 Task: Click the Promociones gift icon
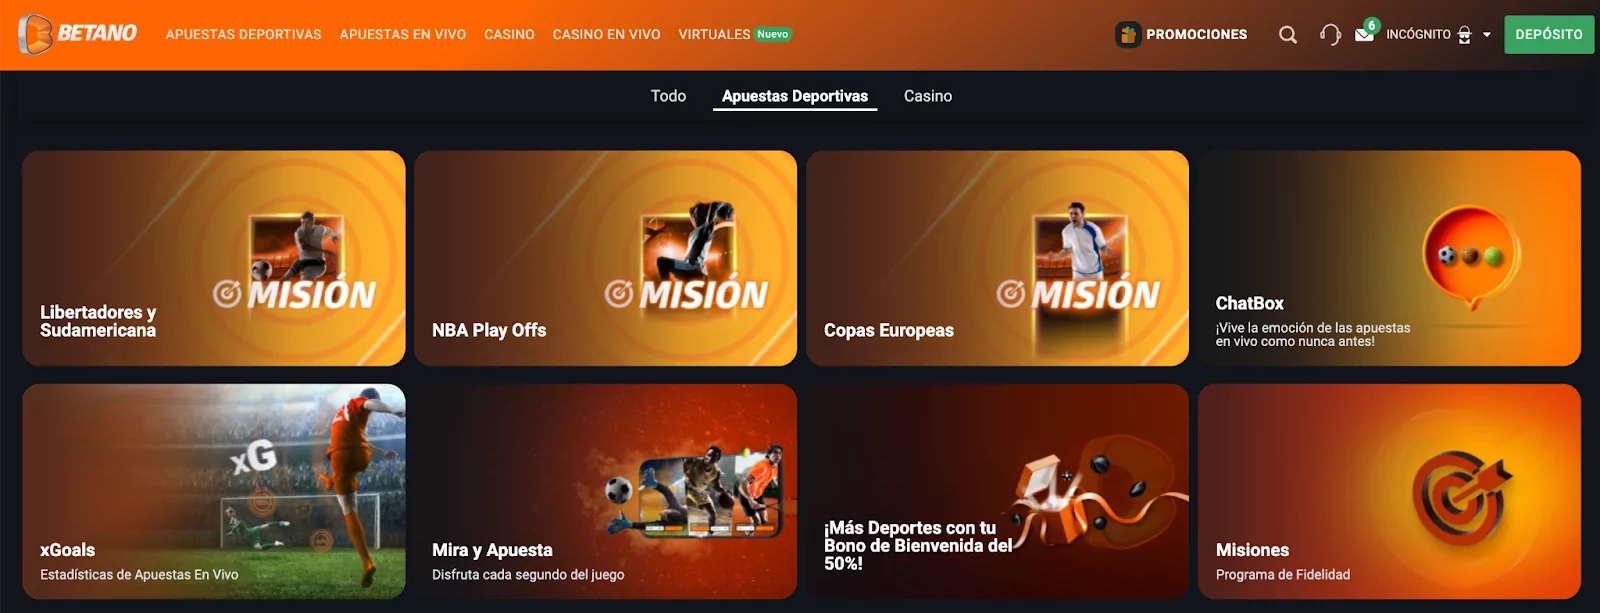pos(1128,35)
